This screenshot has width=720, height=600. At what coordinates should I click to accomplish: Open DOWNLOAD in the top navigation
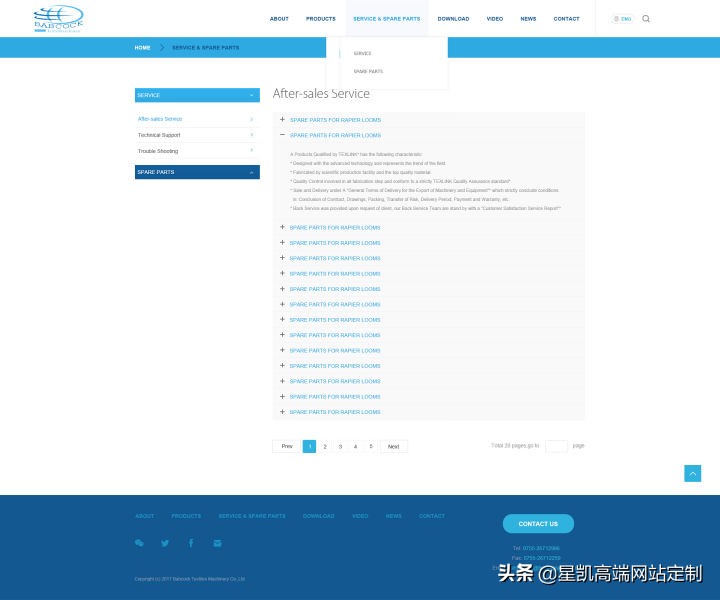click(x=453, y=19)
